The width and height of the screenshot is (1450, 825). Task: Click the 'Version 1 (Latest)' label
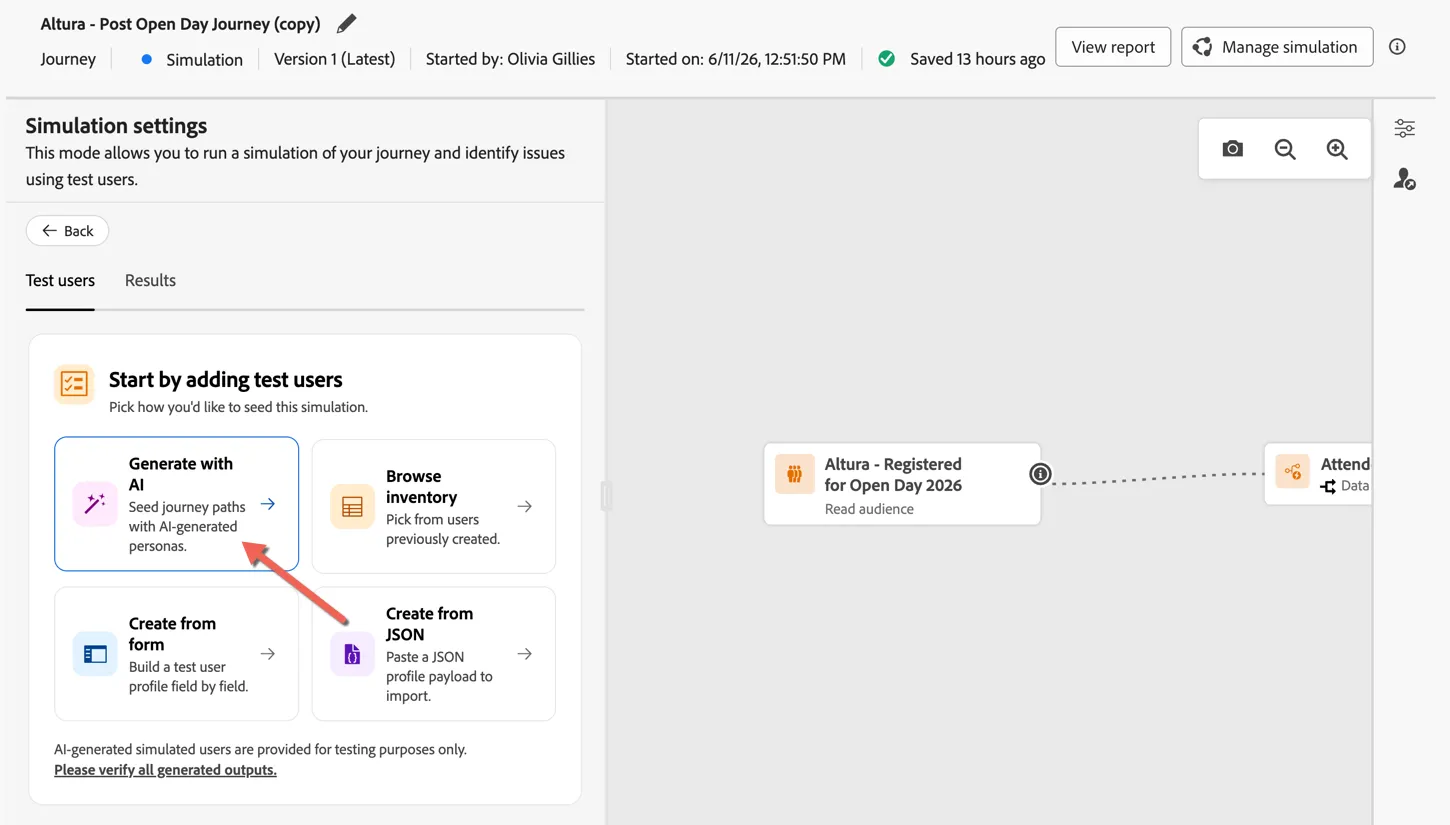click(x=334, y=59)
